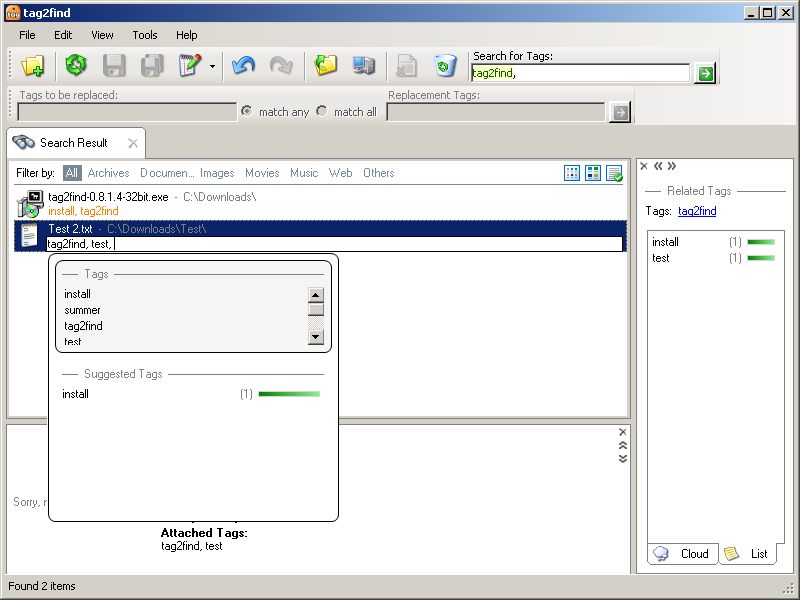This screenshot has width=800, height=600.
Task: Filter results by Others
Action: 379,173
